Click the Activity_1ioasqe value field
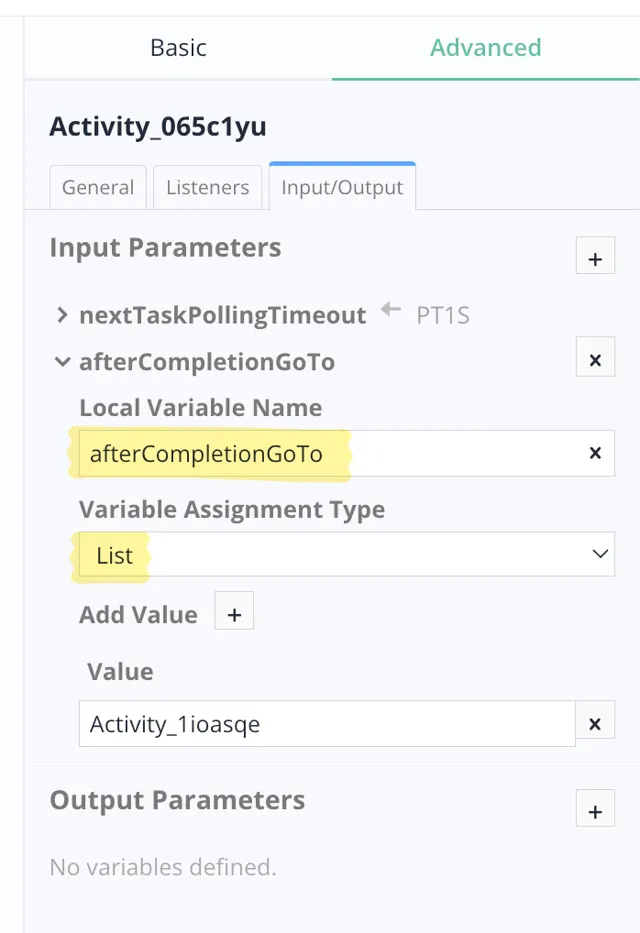This screenshot has height=933, width=640. pyautogui.click(x=327, y=724)
